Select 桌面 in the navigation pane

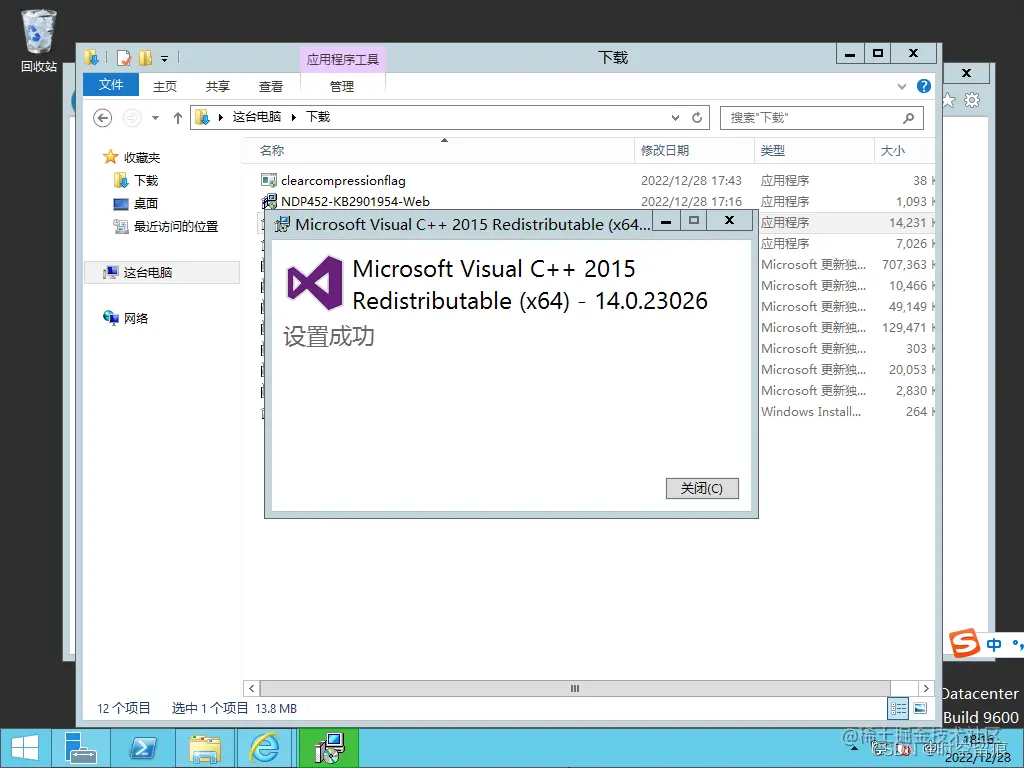[136, 204]
